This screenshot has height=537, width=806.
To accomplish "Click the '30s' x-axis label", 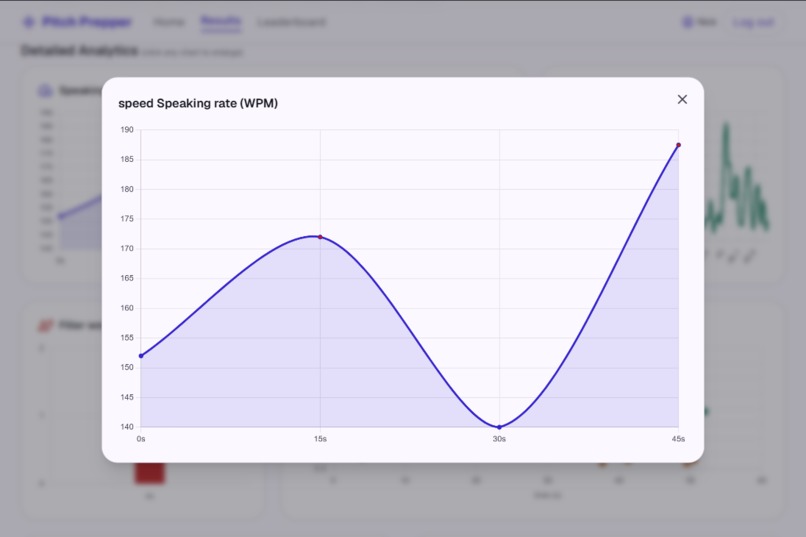I will pyautogui.click(x=499, y=439).
